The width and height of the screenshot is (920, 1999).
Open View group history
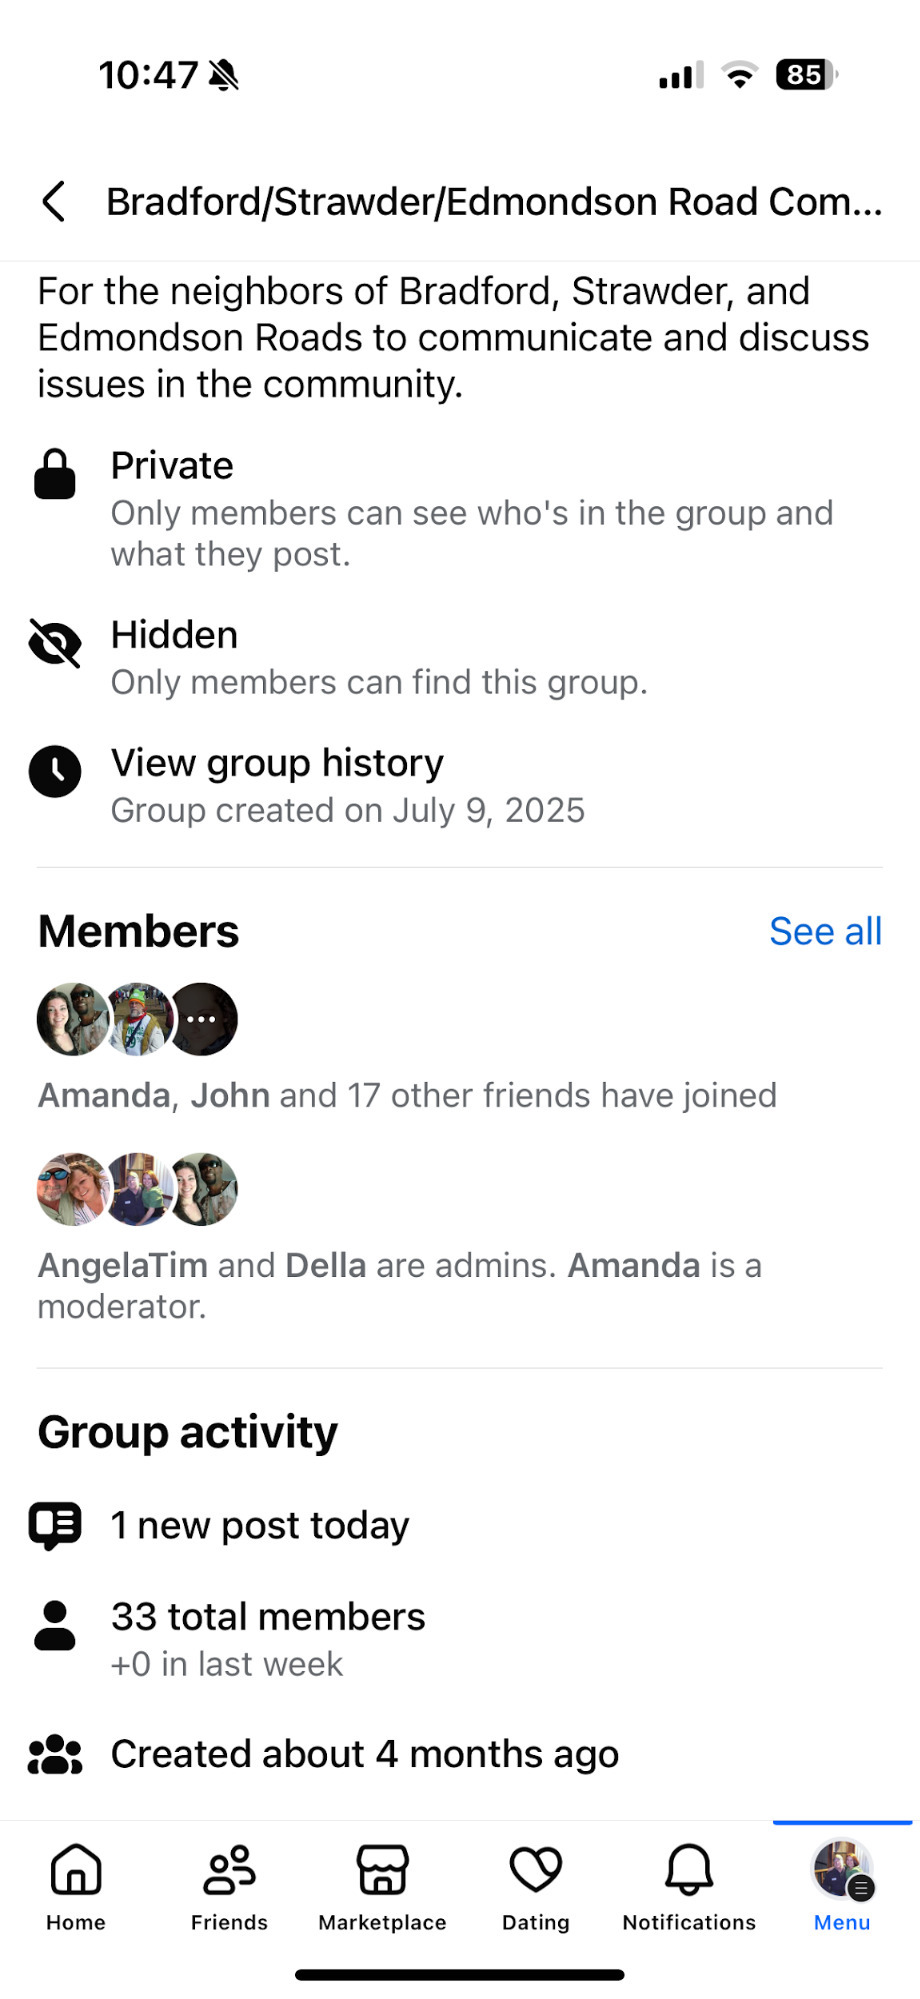point(277,763)
